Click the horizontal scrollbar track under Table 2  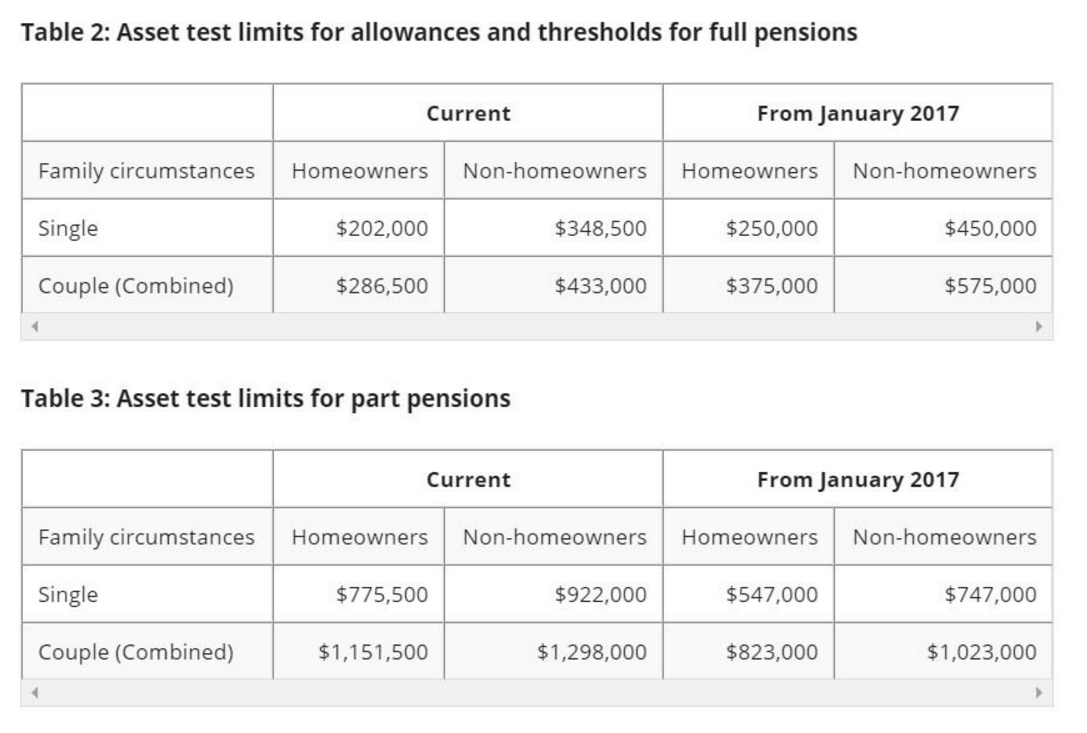(536, 326)
